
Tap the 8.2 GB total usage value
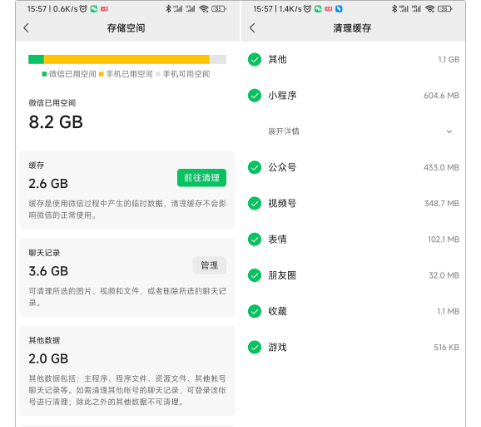56,122
